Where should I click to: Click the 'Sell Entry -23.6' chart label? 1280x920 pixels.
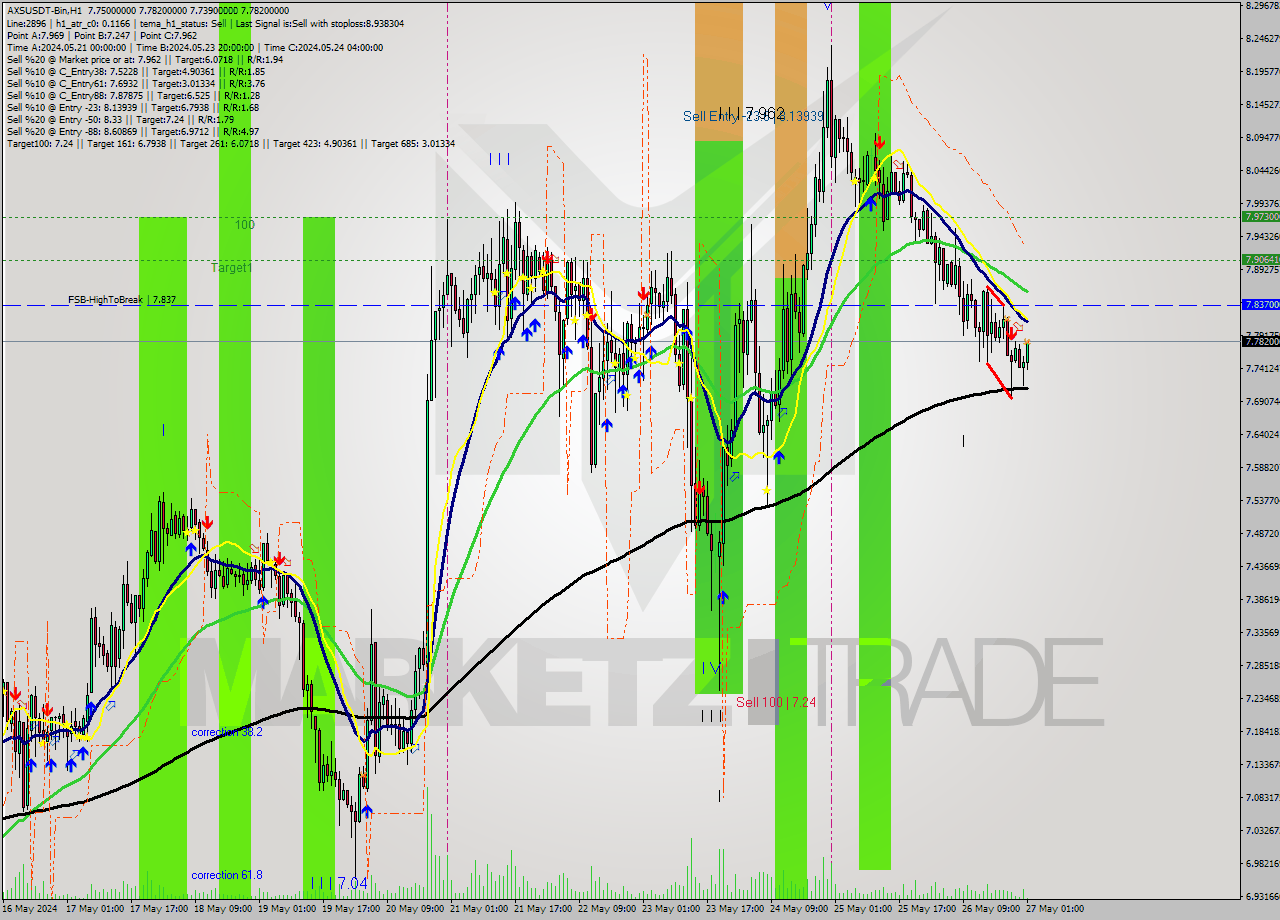click(753, 116)
